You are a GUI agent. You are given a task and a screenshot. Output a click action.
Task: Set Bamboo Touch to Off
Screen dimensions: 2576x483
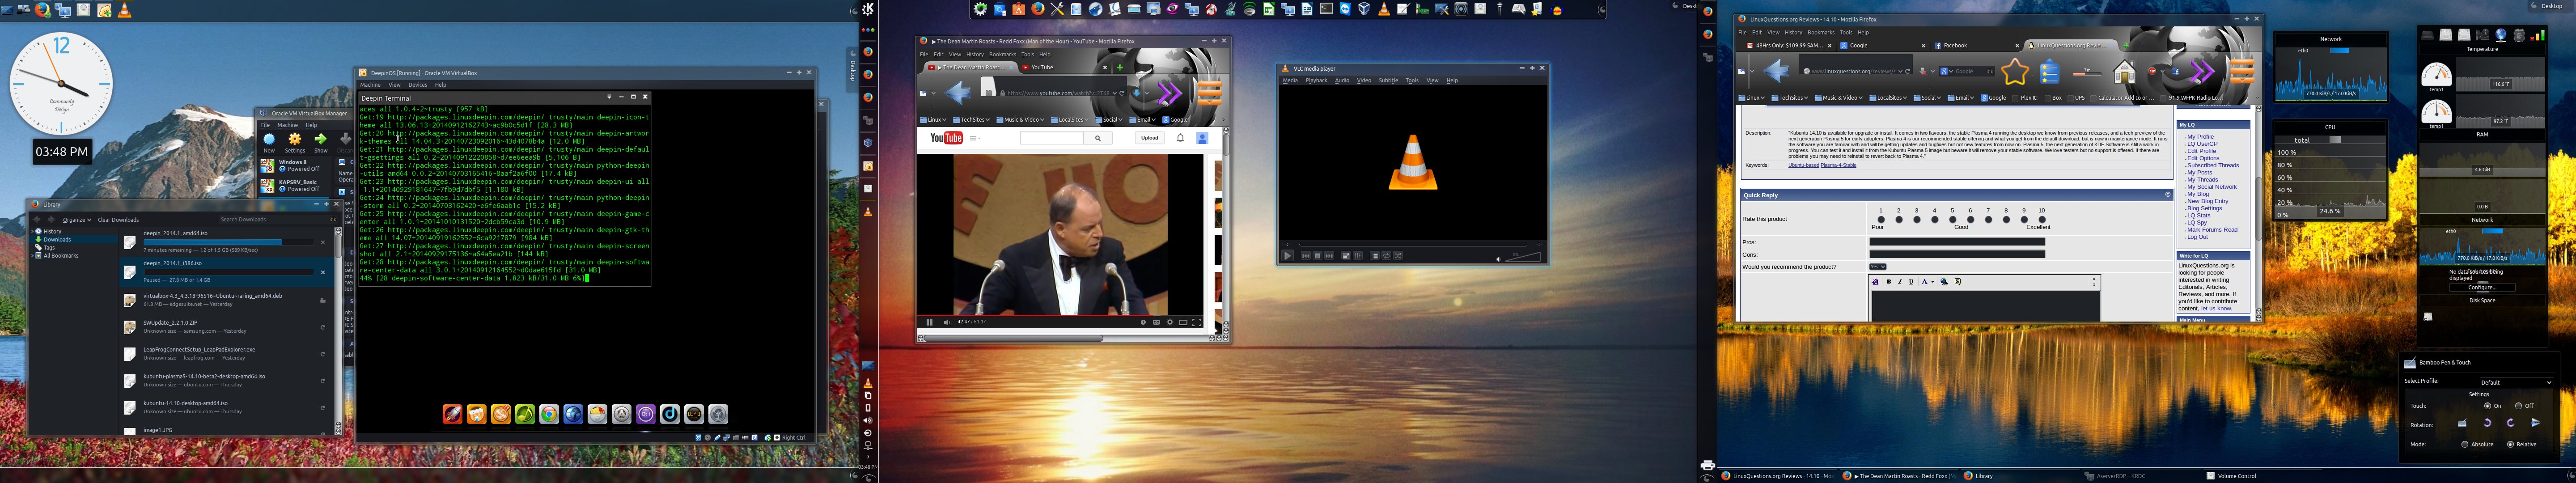(x=2519, y=406)
